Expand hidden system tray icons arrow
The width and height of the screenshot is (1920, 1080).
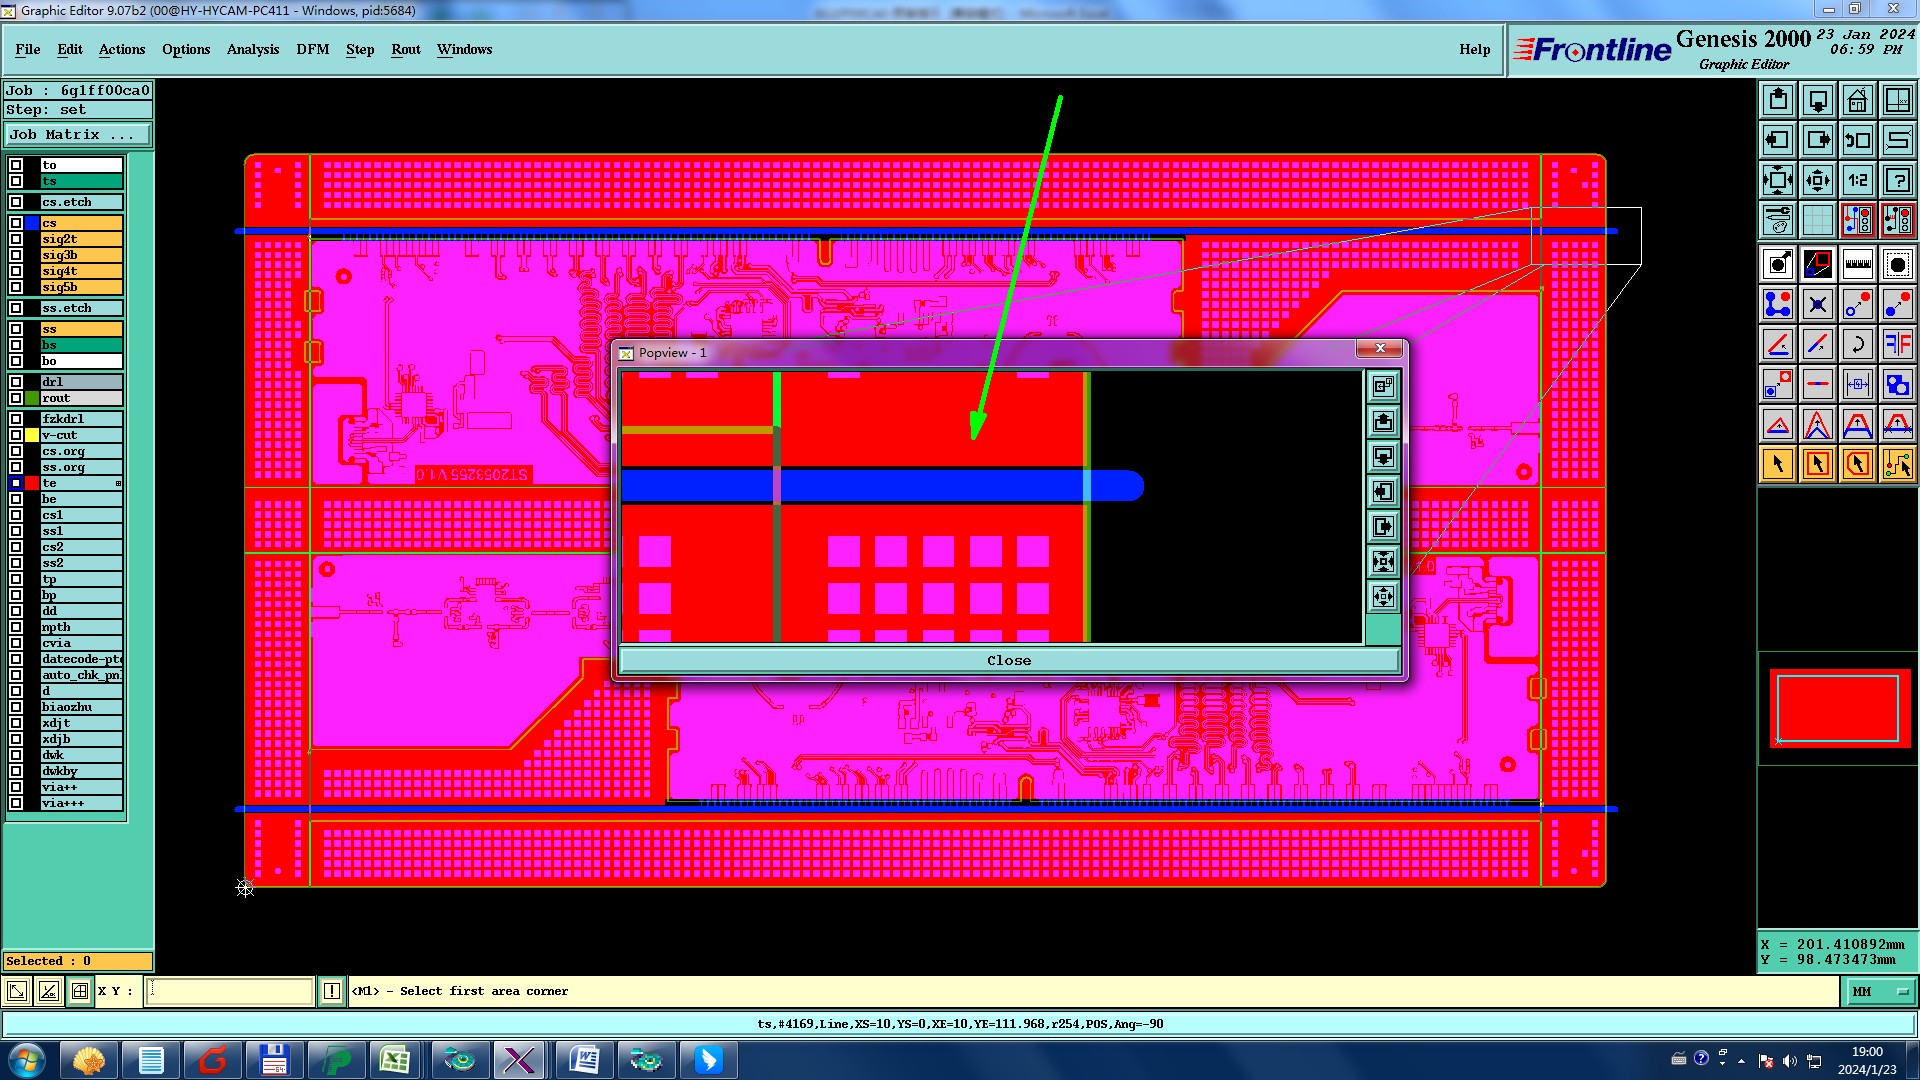1741,1060
